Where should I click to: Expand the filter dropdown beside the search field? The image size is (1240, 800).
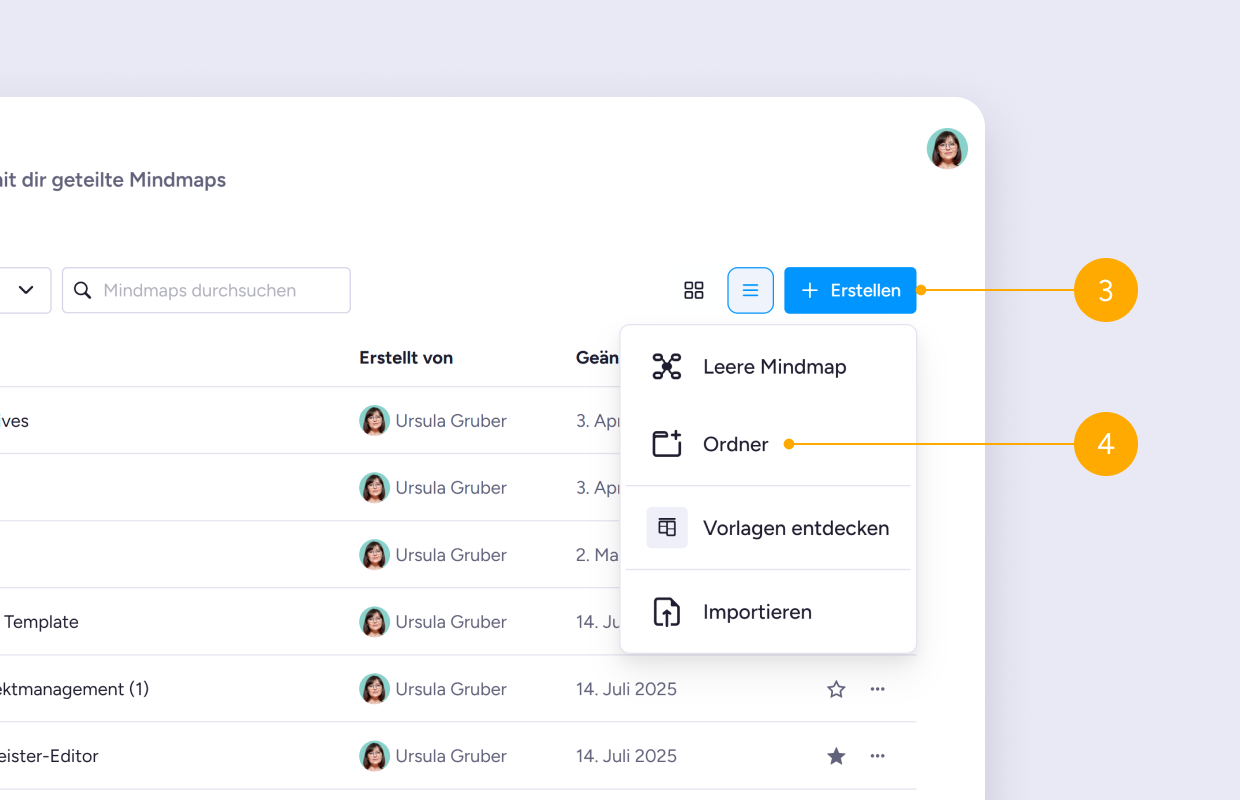point(26,290)
